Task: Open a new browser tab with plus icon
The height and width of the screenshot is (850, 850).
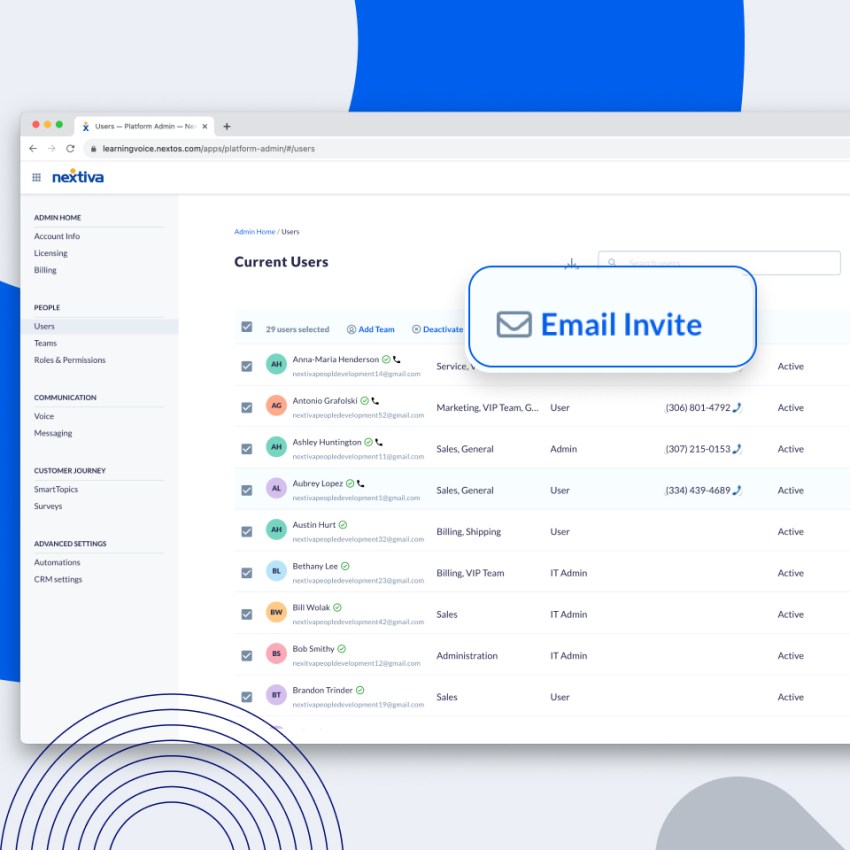Action: tap(227, 126)
